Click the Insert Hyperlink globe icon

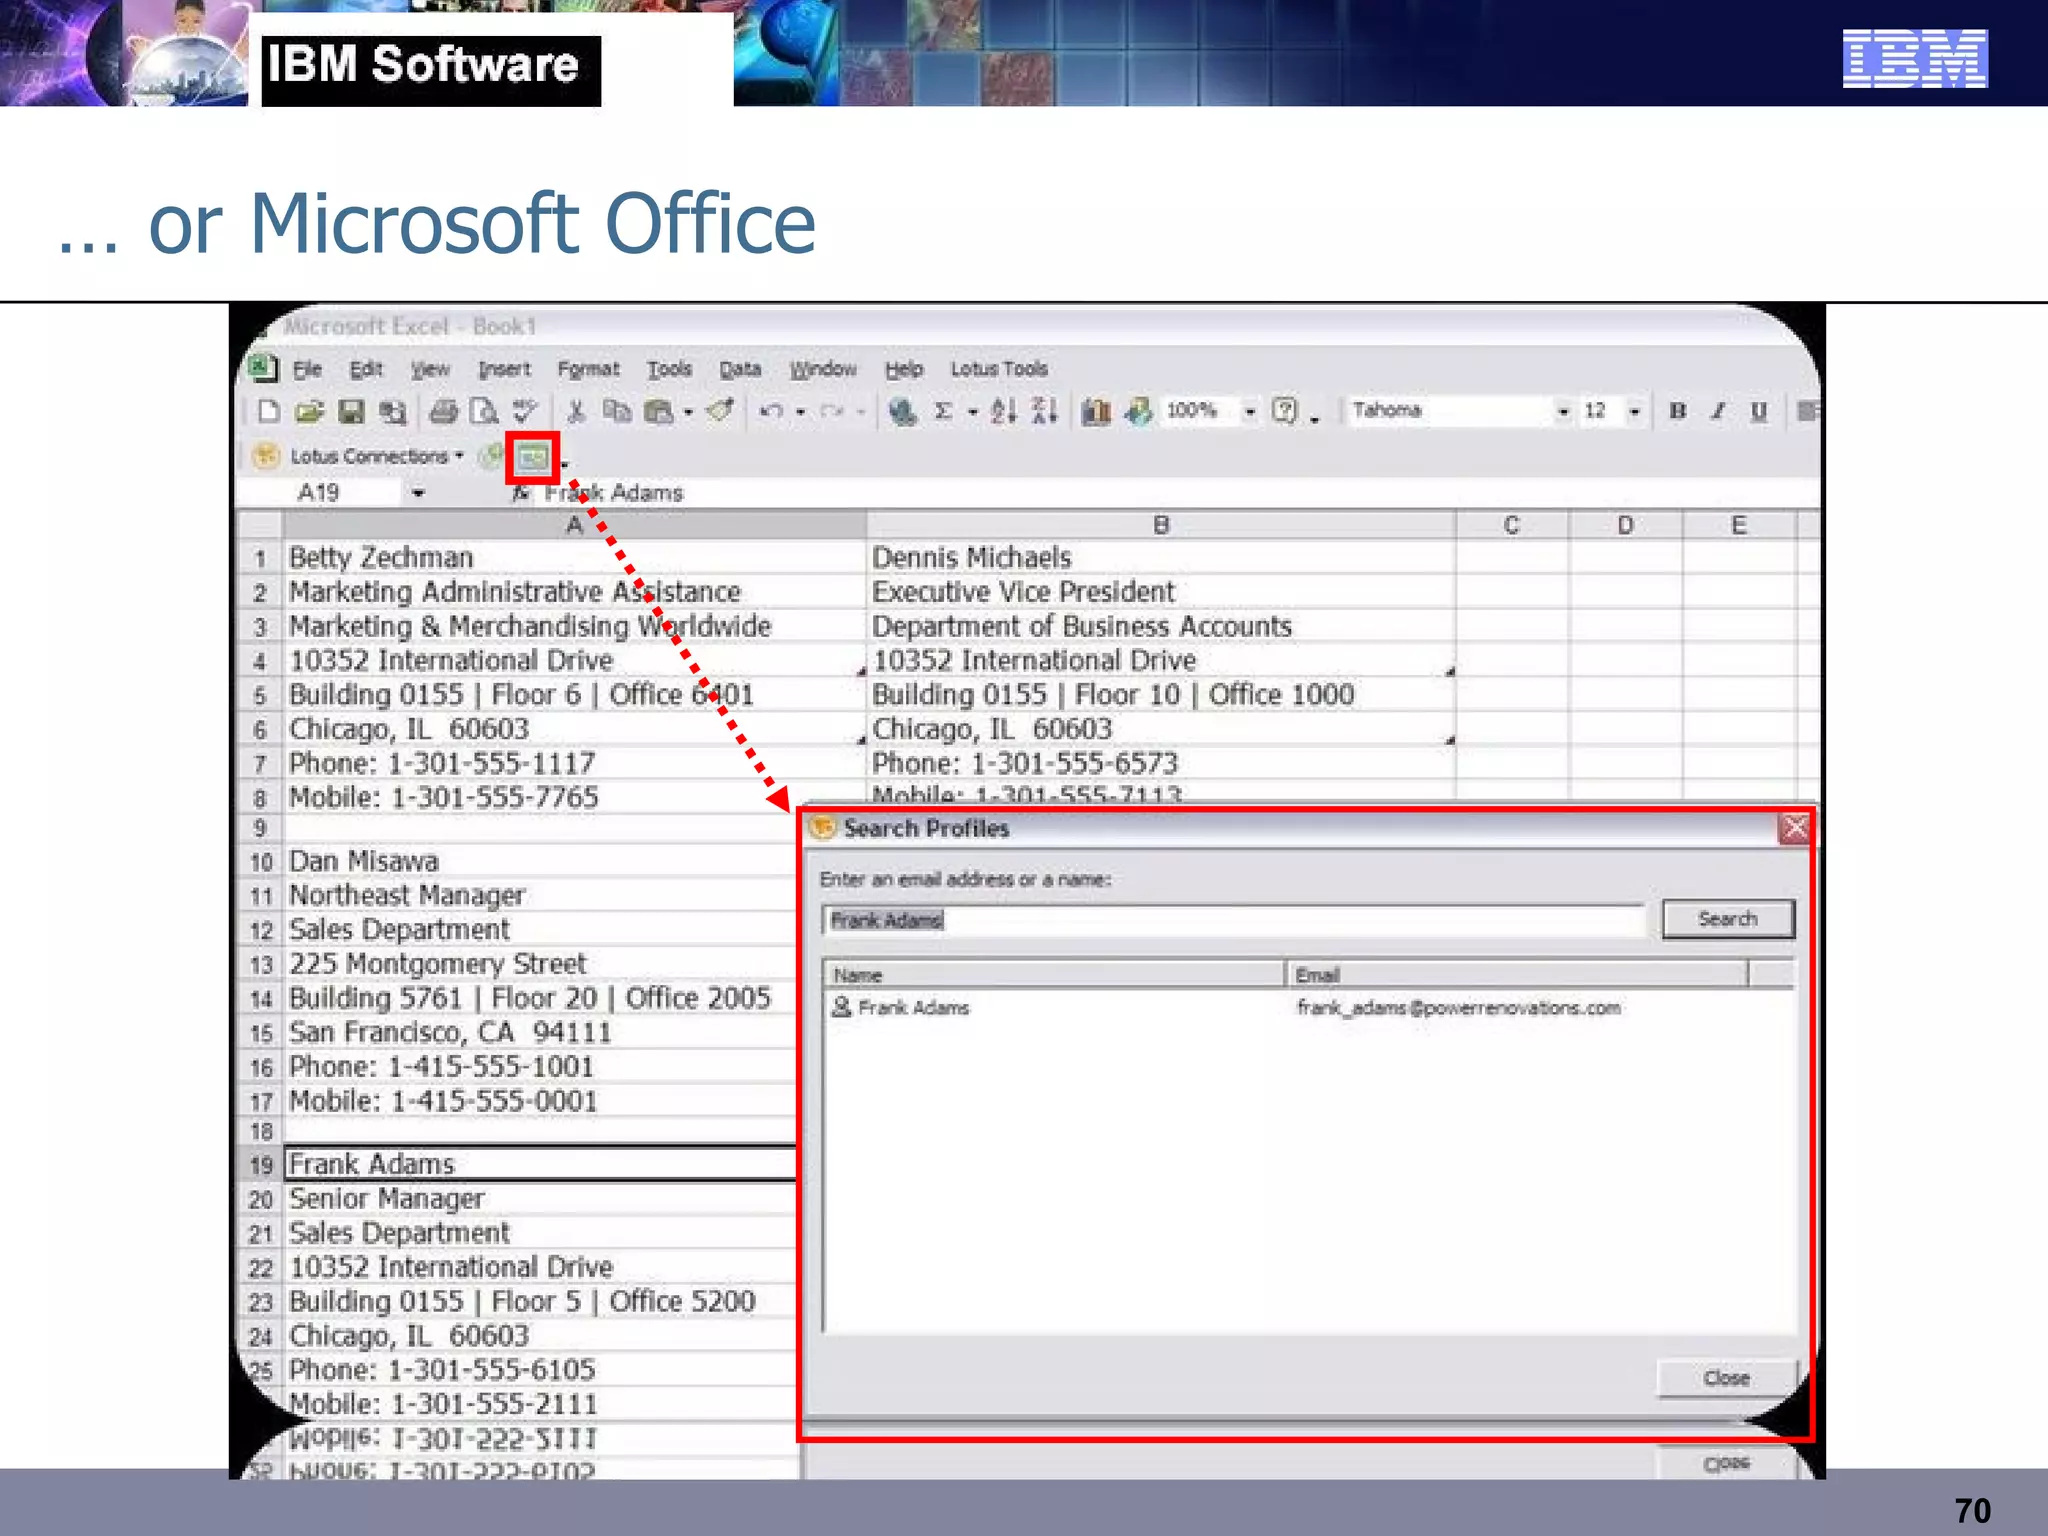tap(903, 411)
